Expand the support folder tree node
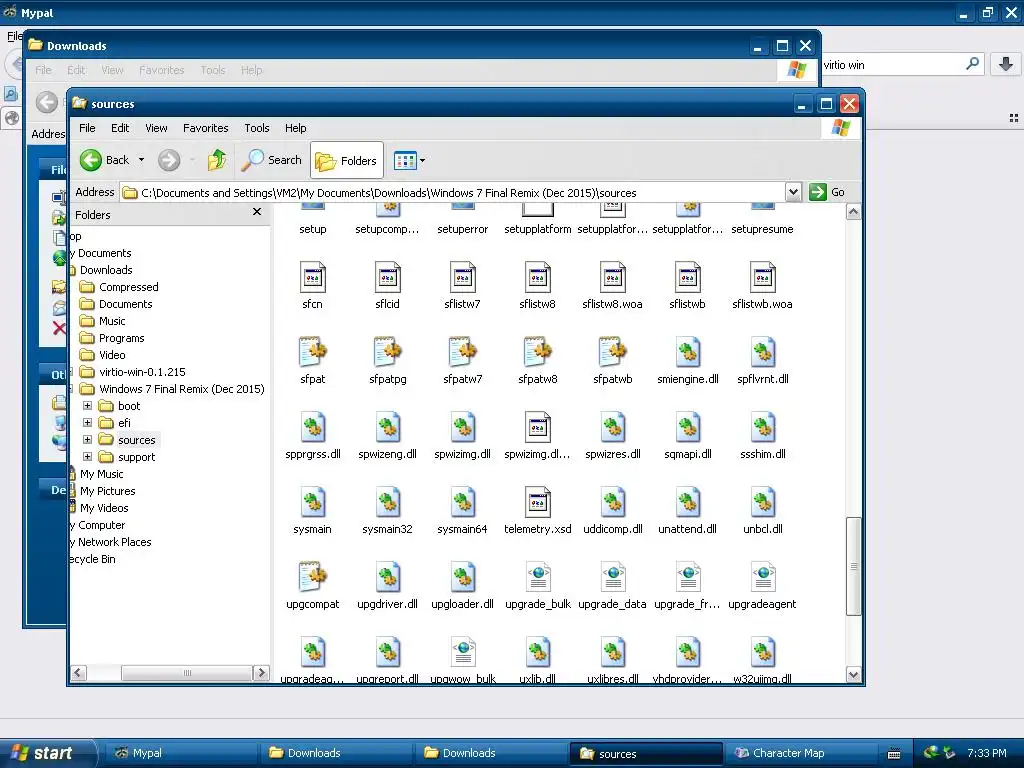The height and width of the screenshot is (768, 1024). coord(87,456)
